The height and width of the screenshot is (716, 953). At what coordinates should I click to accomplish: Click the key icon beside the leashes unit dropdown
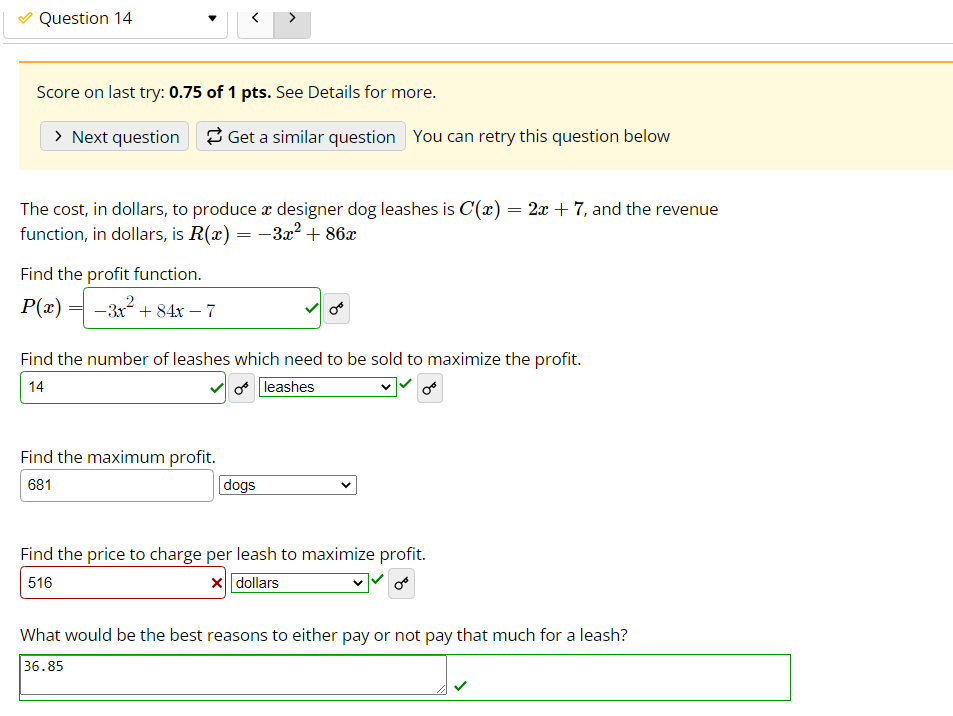pos(429,388)
